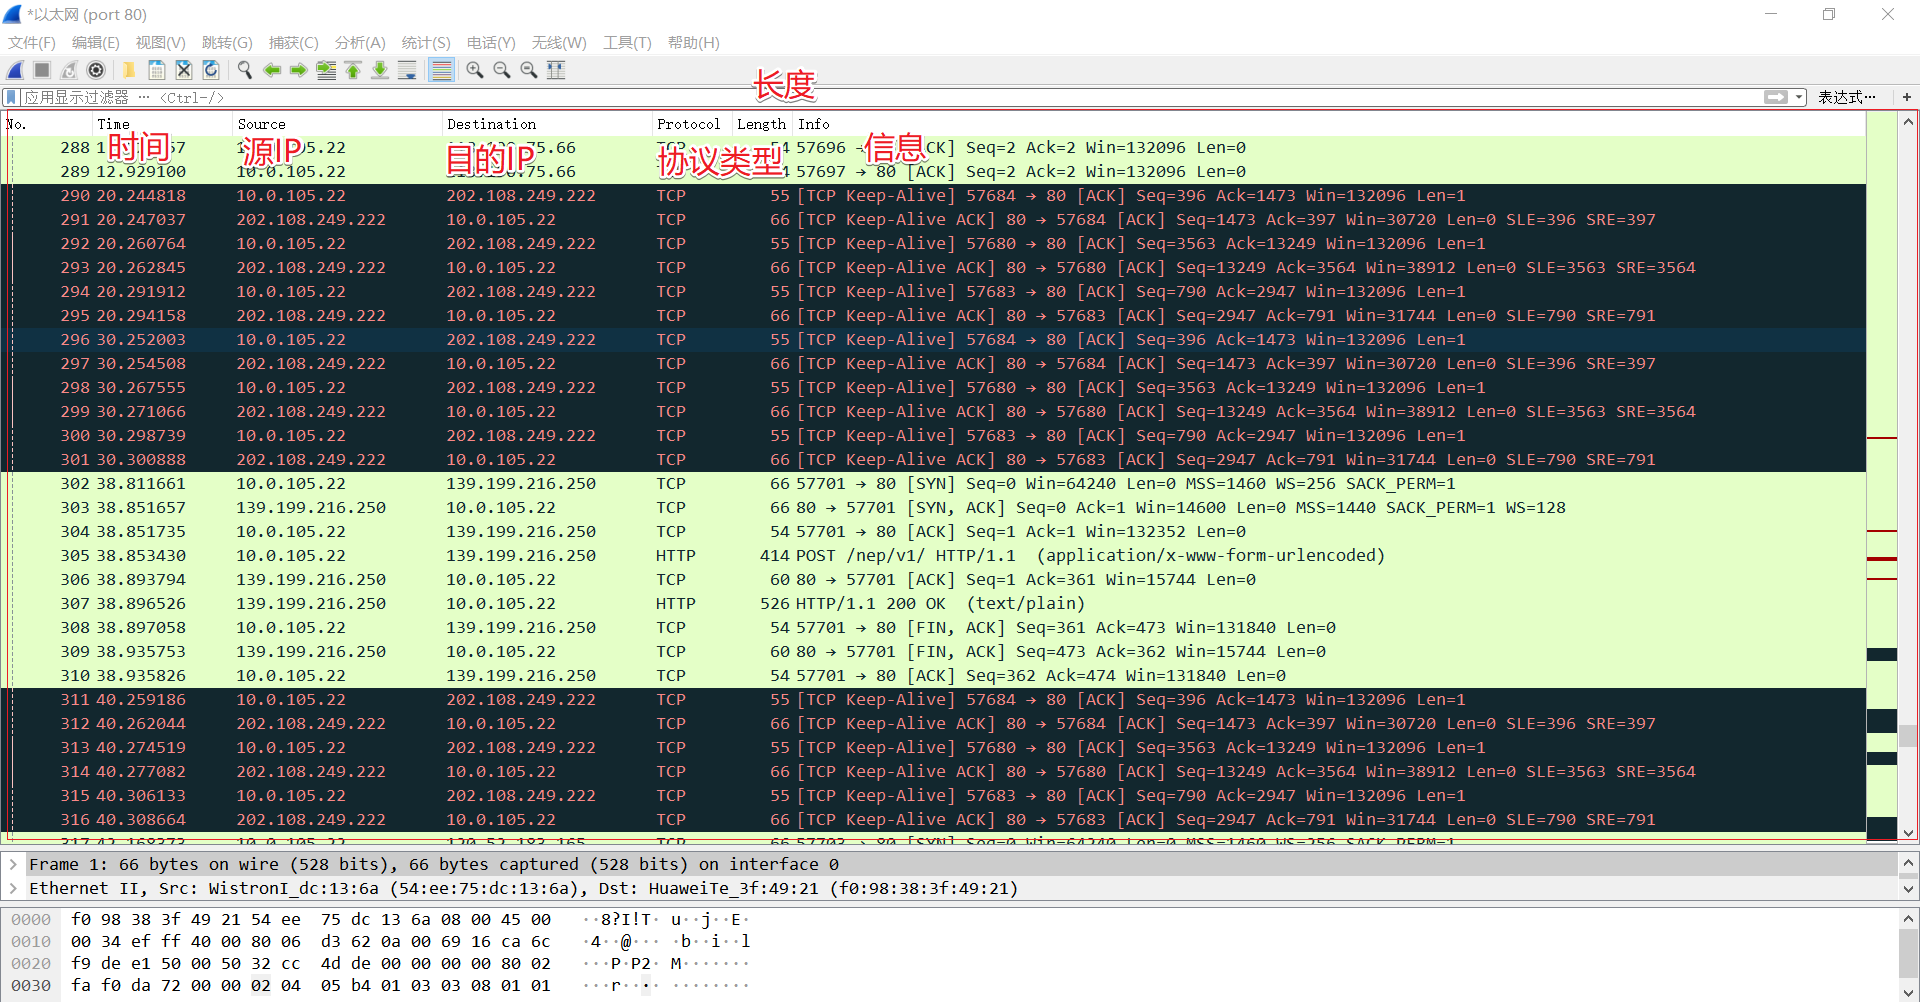Select packet 303 SYN, ACK row
This screenshot has width=1920, height=1002.
pyautogui.click(x=935, y=508)
